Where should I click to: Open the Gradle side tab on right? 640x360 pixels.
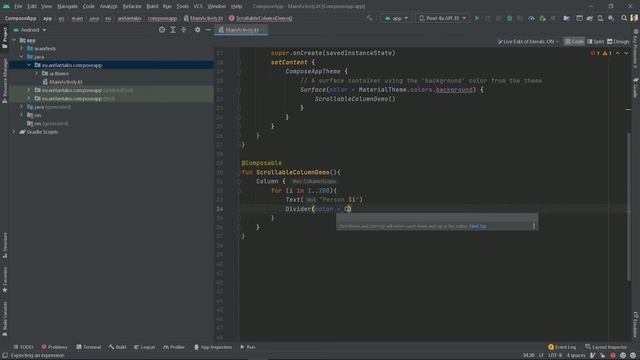[636, 88]
